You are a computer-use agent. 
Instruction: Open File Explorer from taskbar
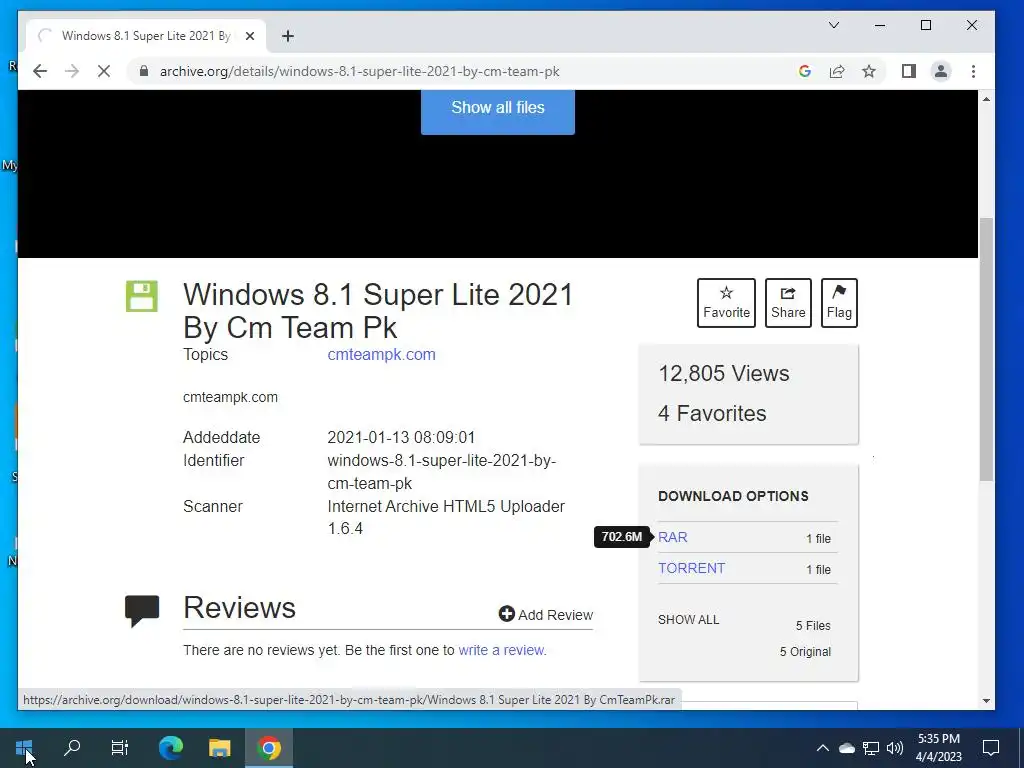(219, 748)
